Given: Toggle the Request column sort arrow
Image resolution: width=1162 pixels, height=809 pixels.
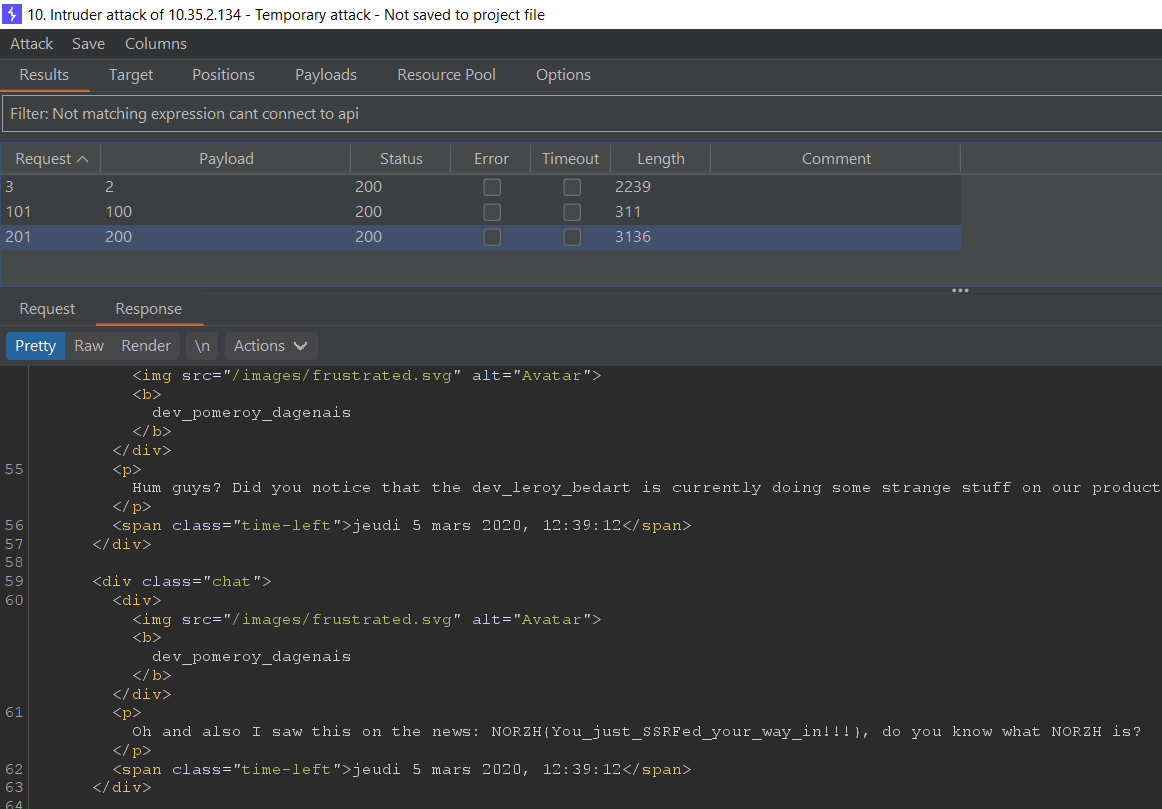Looking at the screenshot, I should click(83, 159).
